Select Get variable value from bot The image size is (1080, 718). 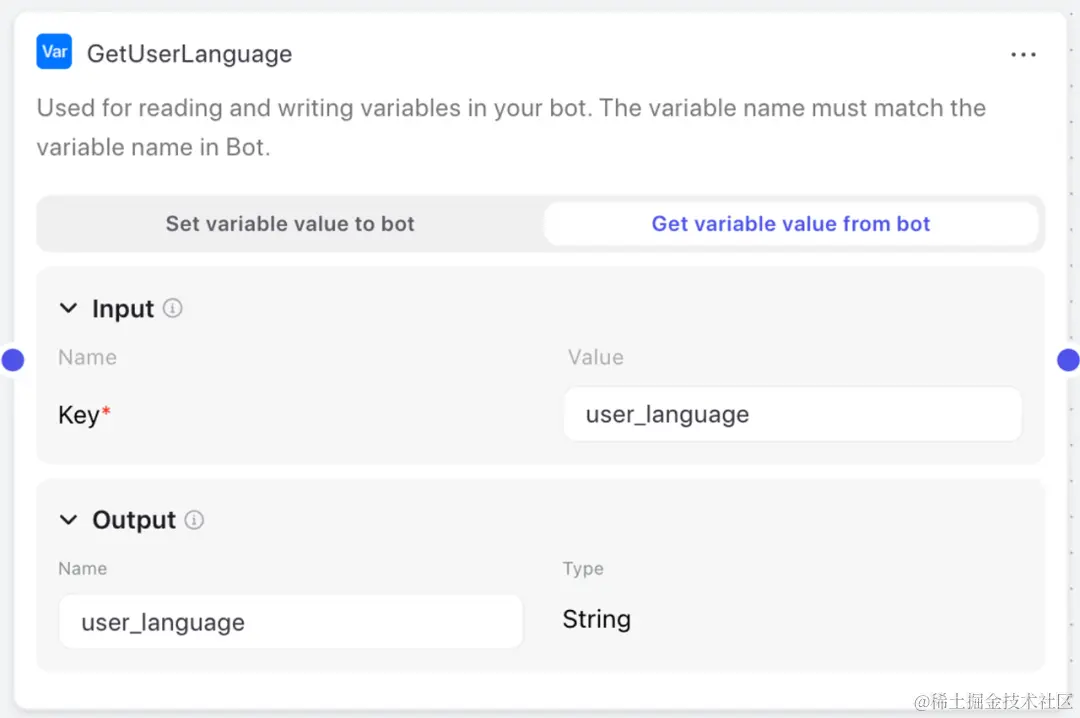pos(791,224)
